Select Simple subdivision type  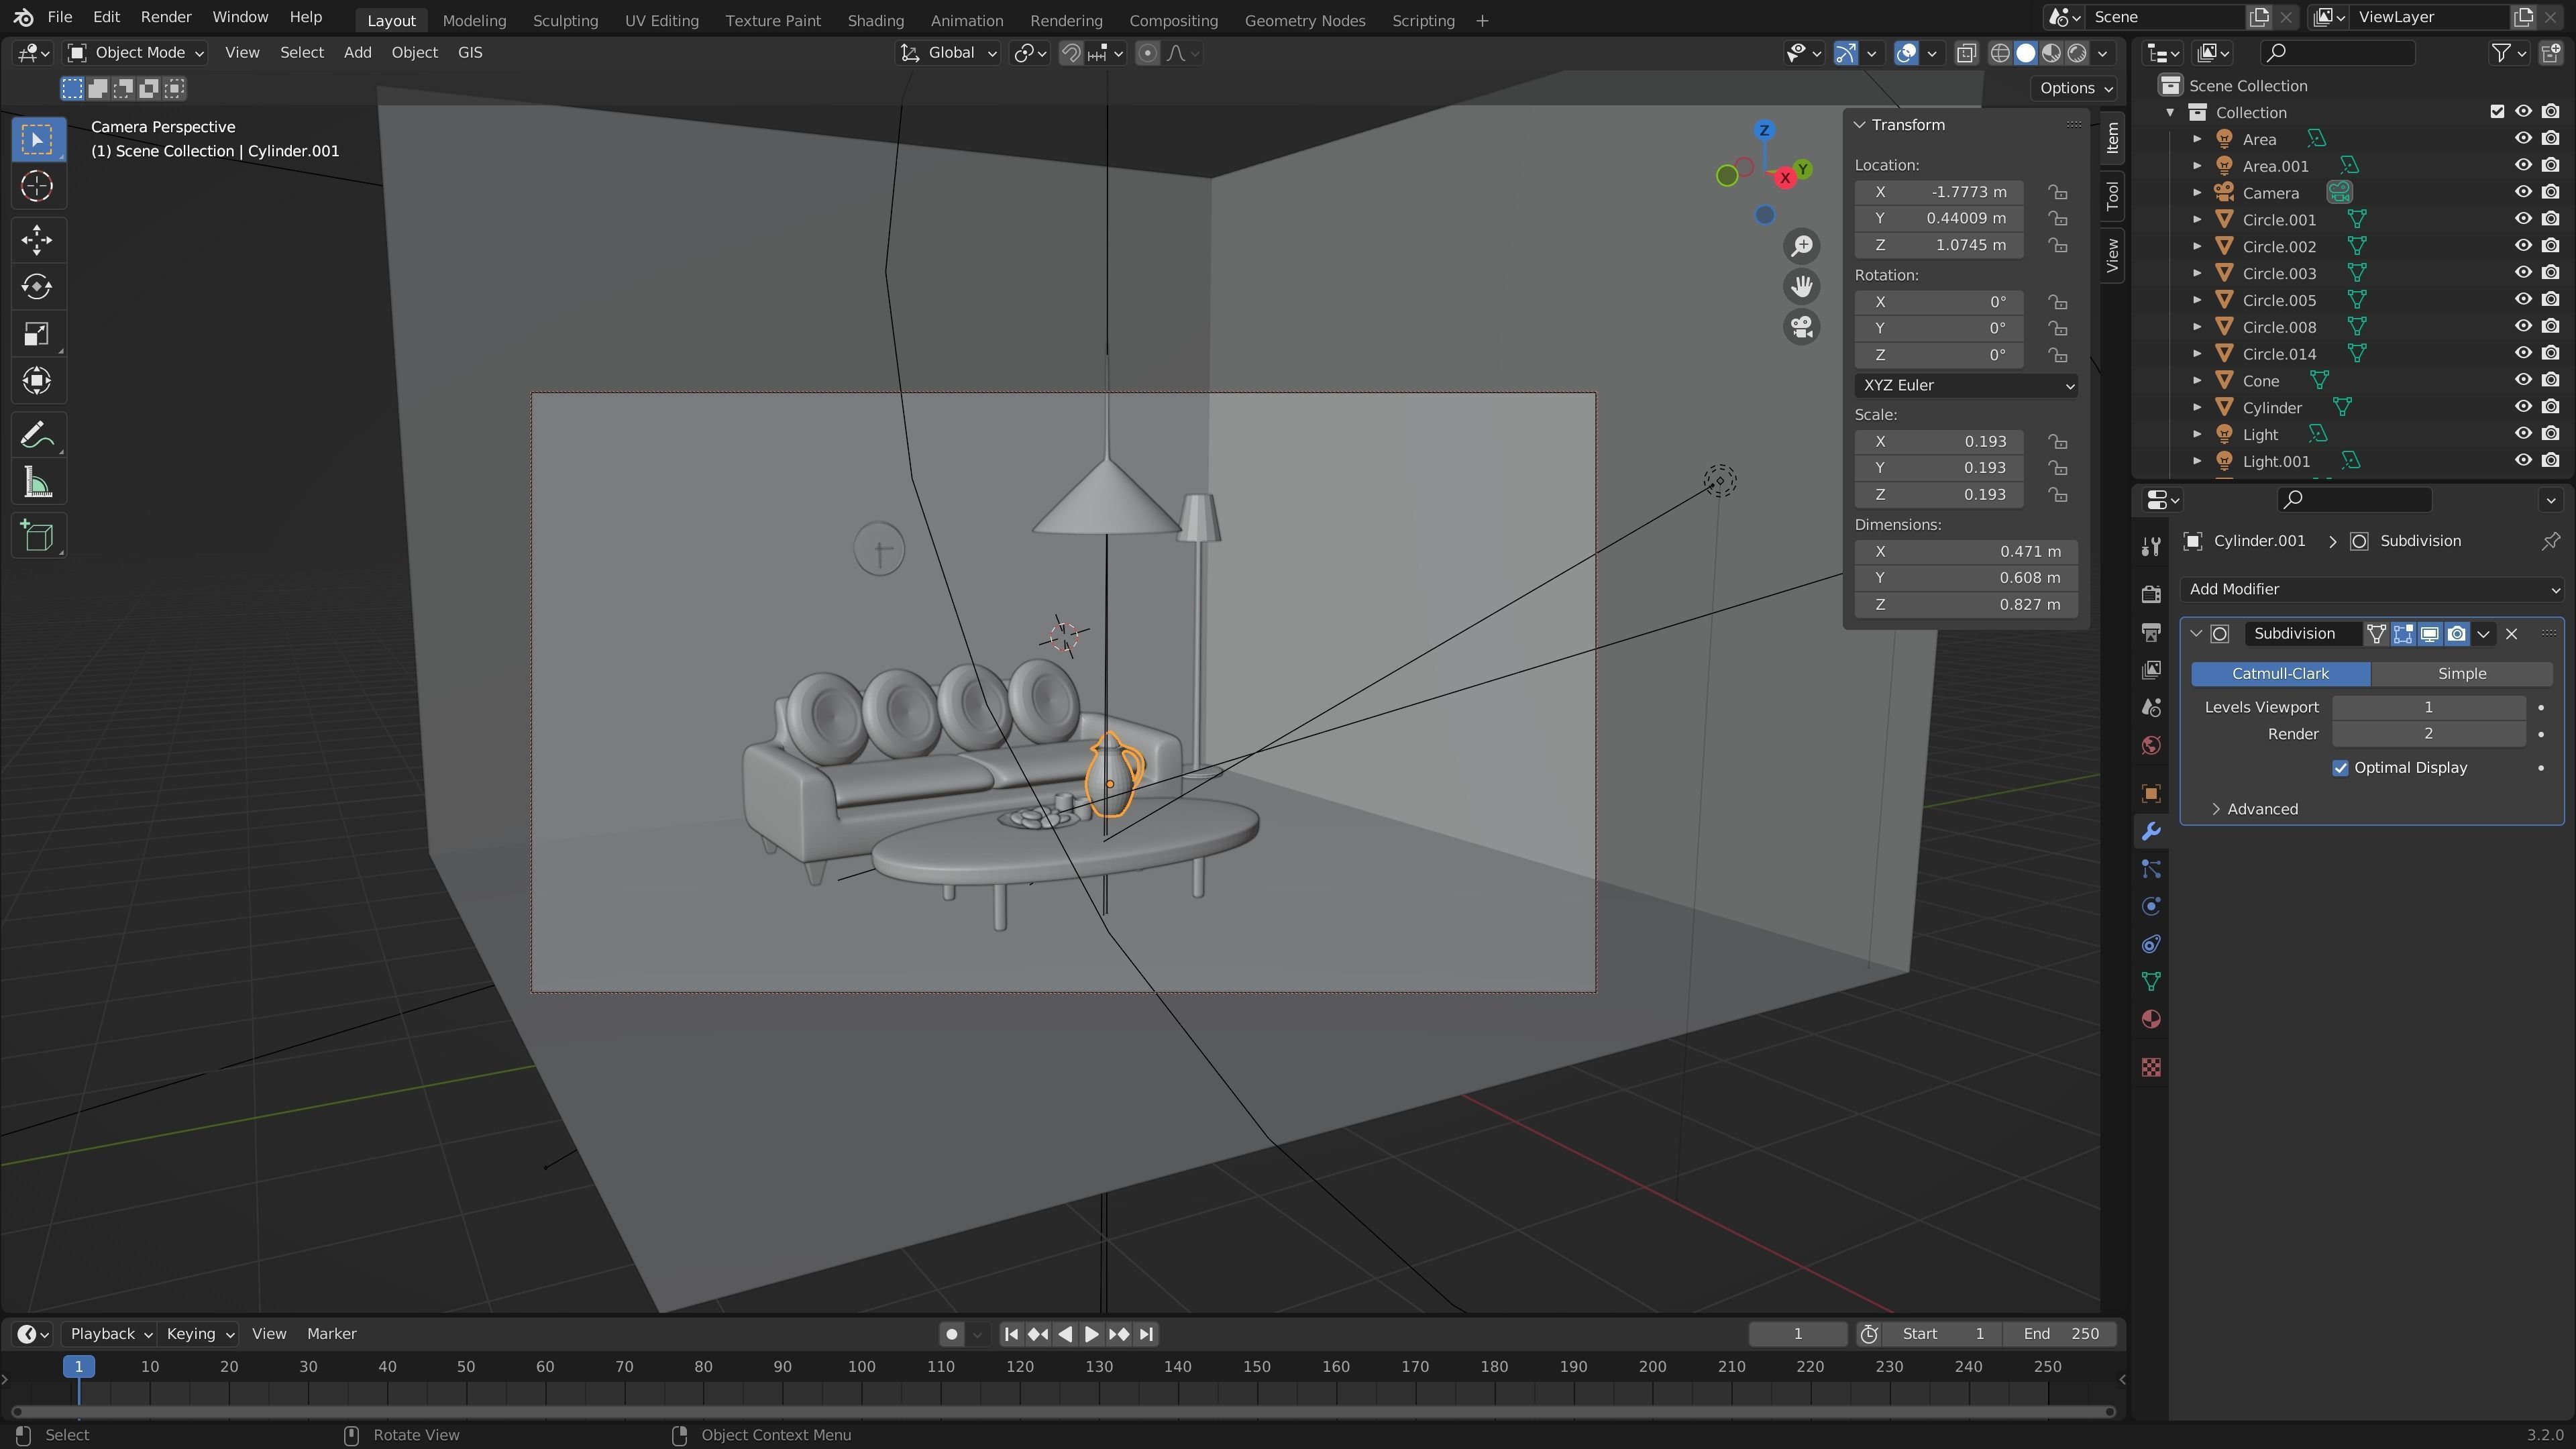click(2461, 674)
